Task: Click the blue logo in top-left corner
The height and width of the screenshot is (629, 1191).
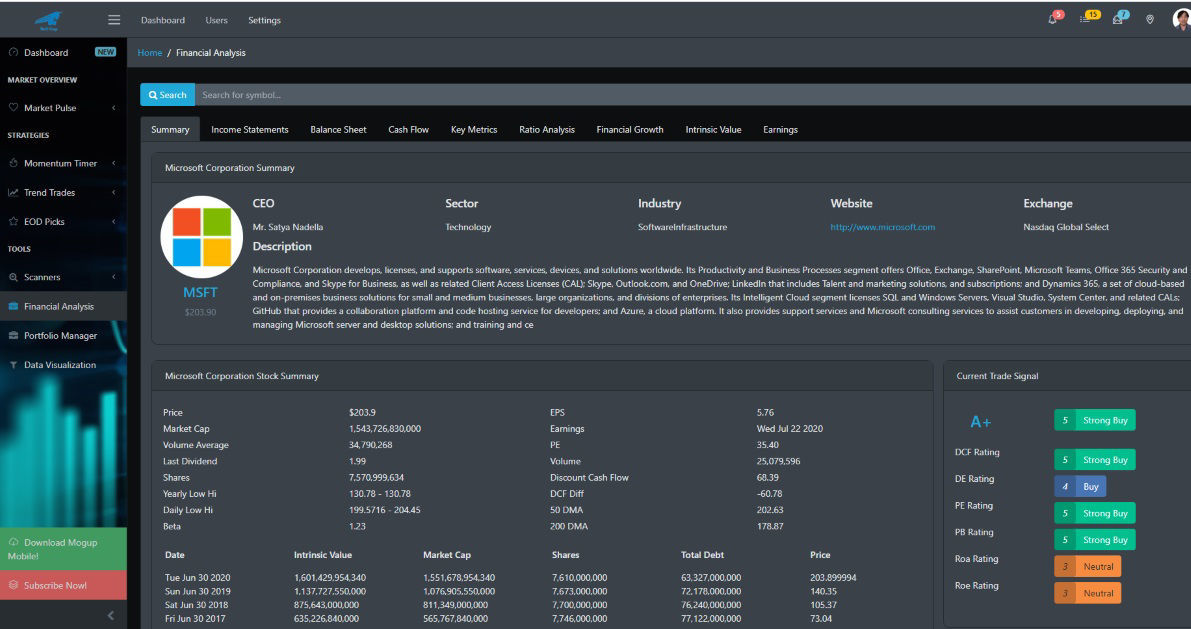Action: click(x=48, y=21)
